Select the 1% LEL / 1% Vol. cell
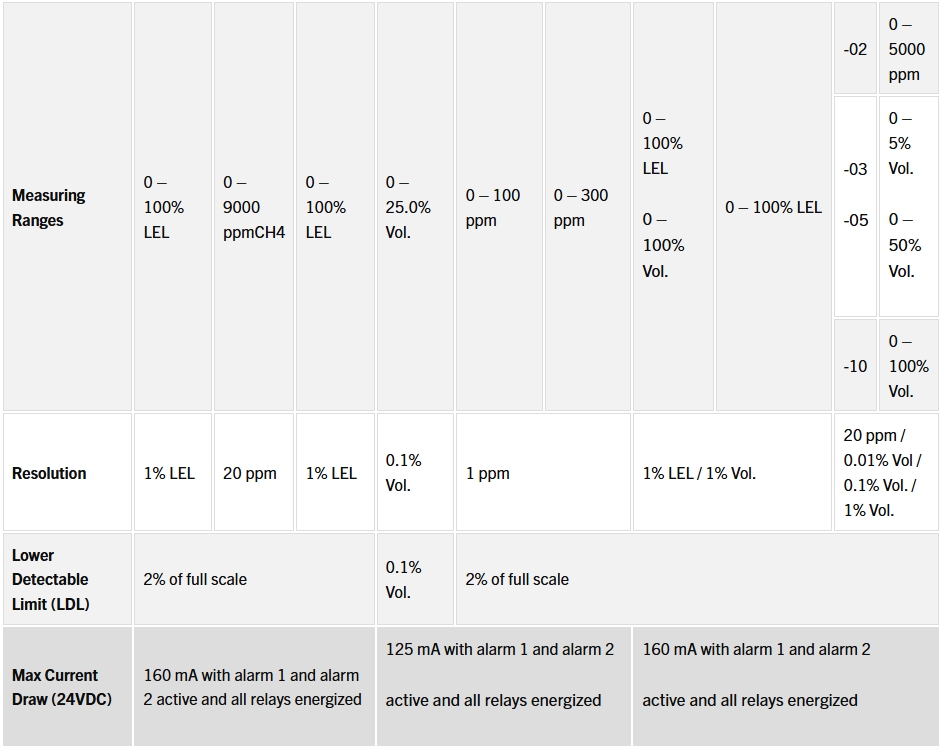The image size is (952, 748). 731,473
